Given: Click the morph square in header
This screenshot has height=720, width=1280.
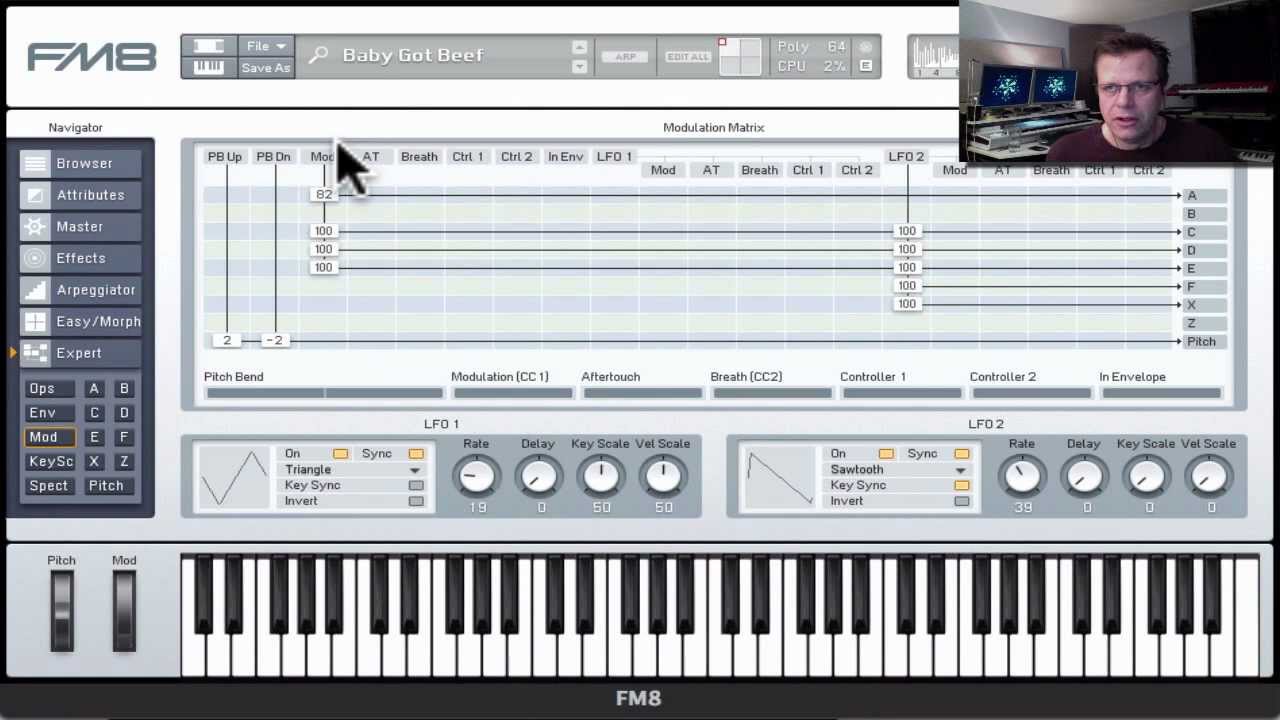Looking at the screenshot, I should (740, 56).
